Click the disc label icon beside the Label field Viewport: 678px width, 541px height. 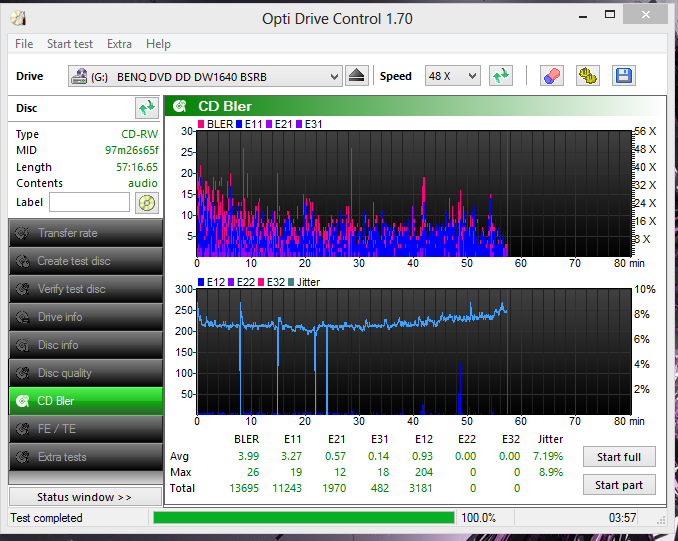147,202
